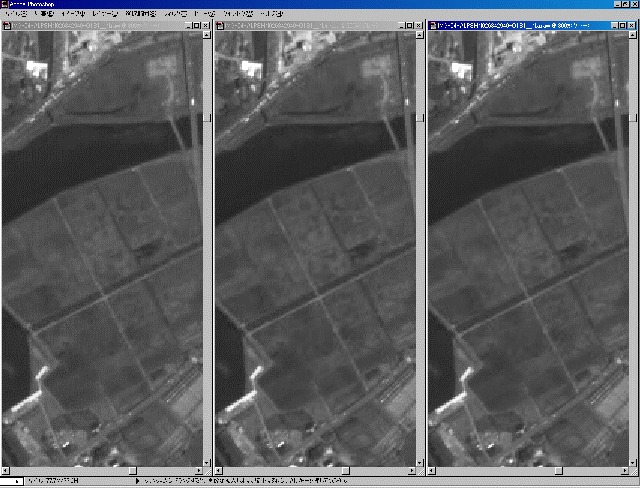The width and height of the screenshot is (640, 488).
Task: Open the Window menu, eighth in menu bar
Action: tap(238, 14)
